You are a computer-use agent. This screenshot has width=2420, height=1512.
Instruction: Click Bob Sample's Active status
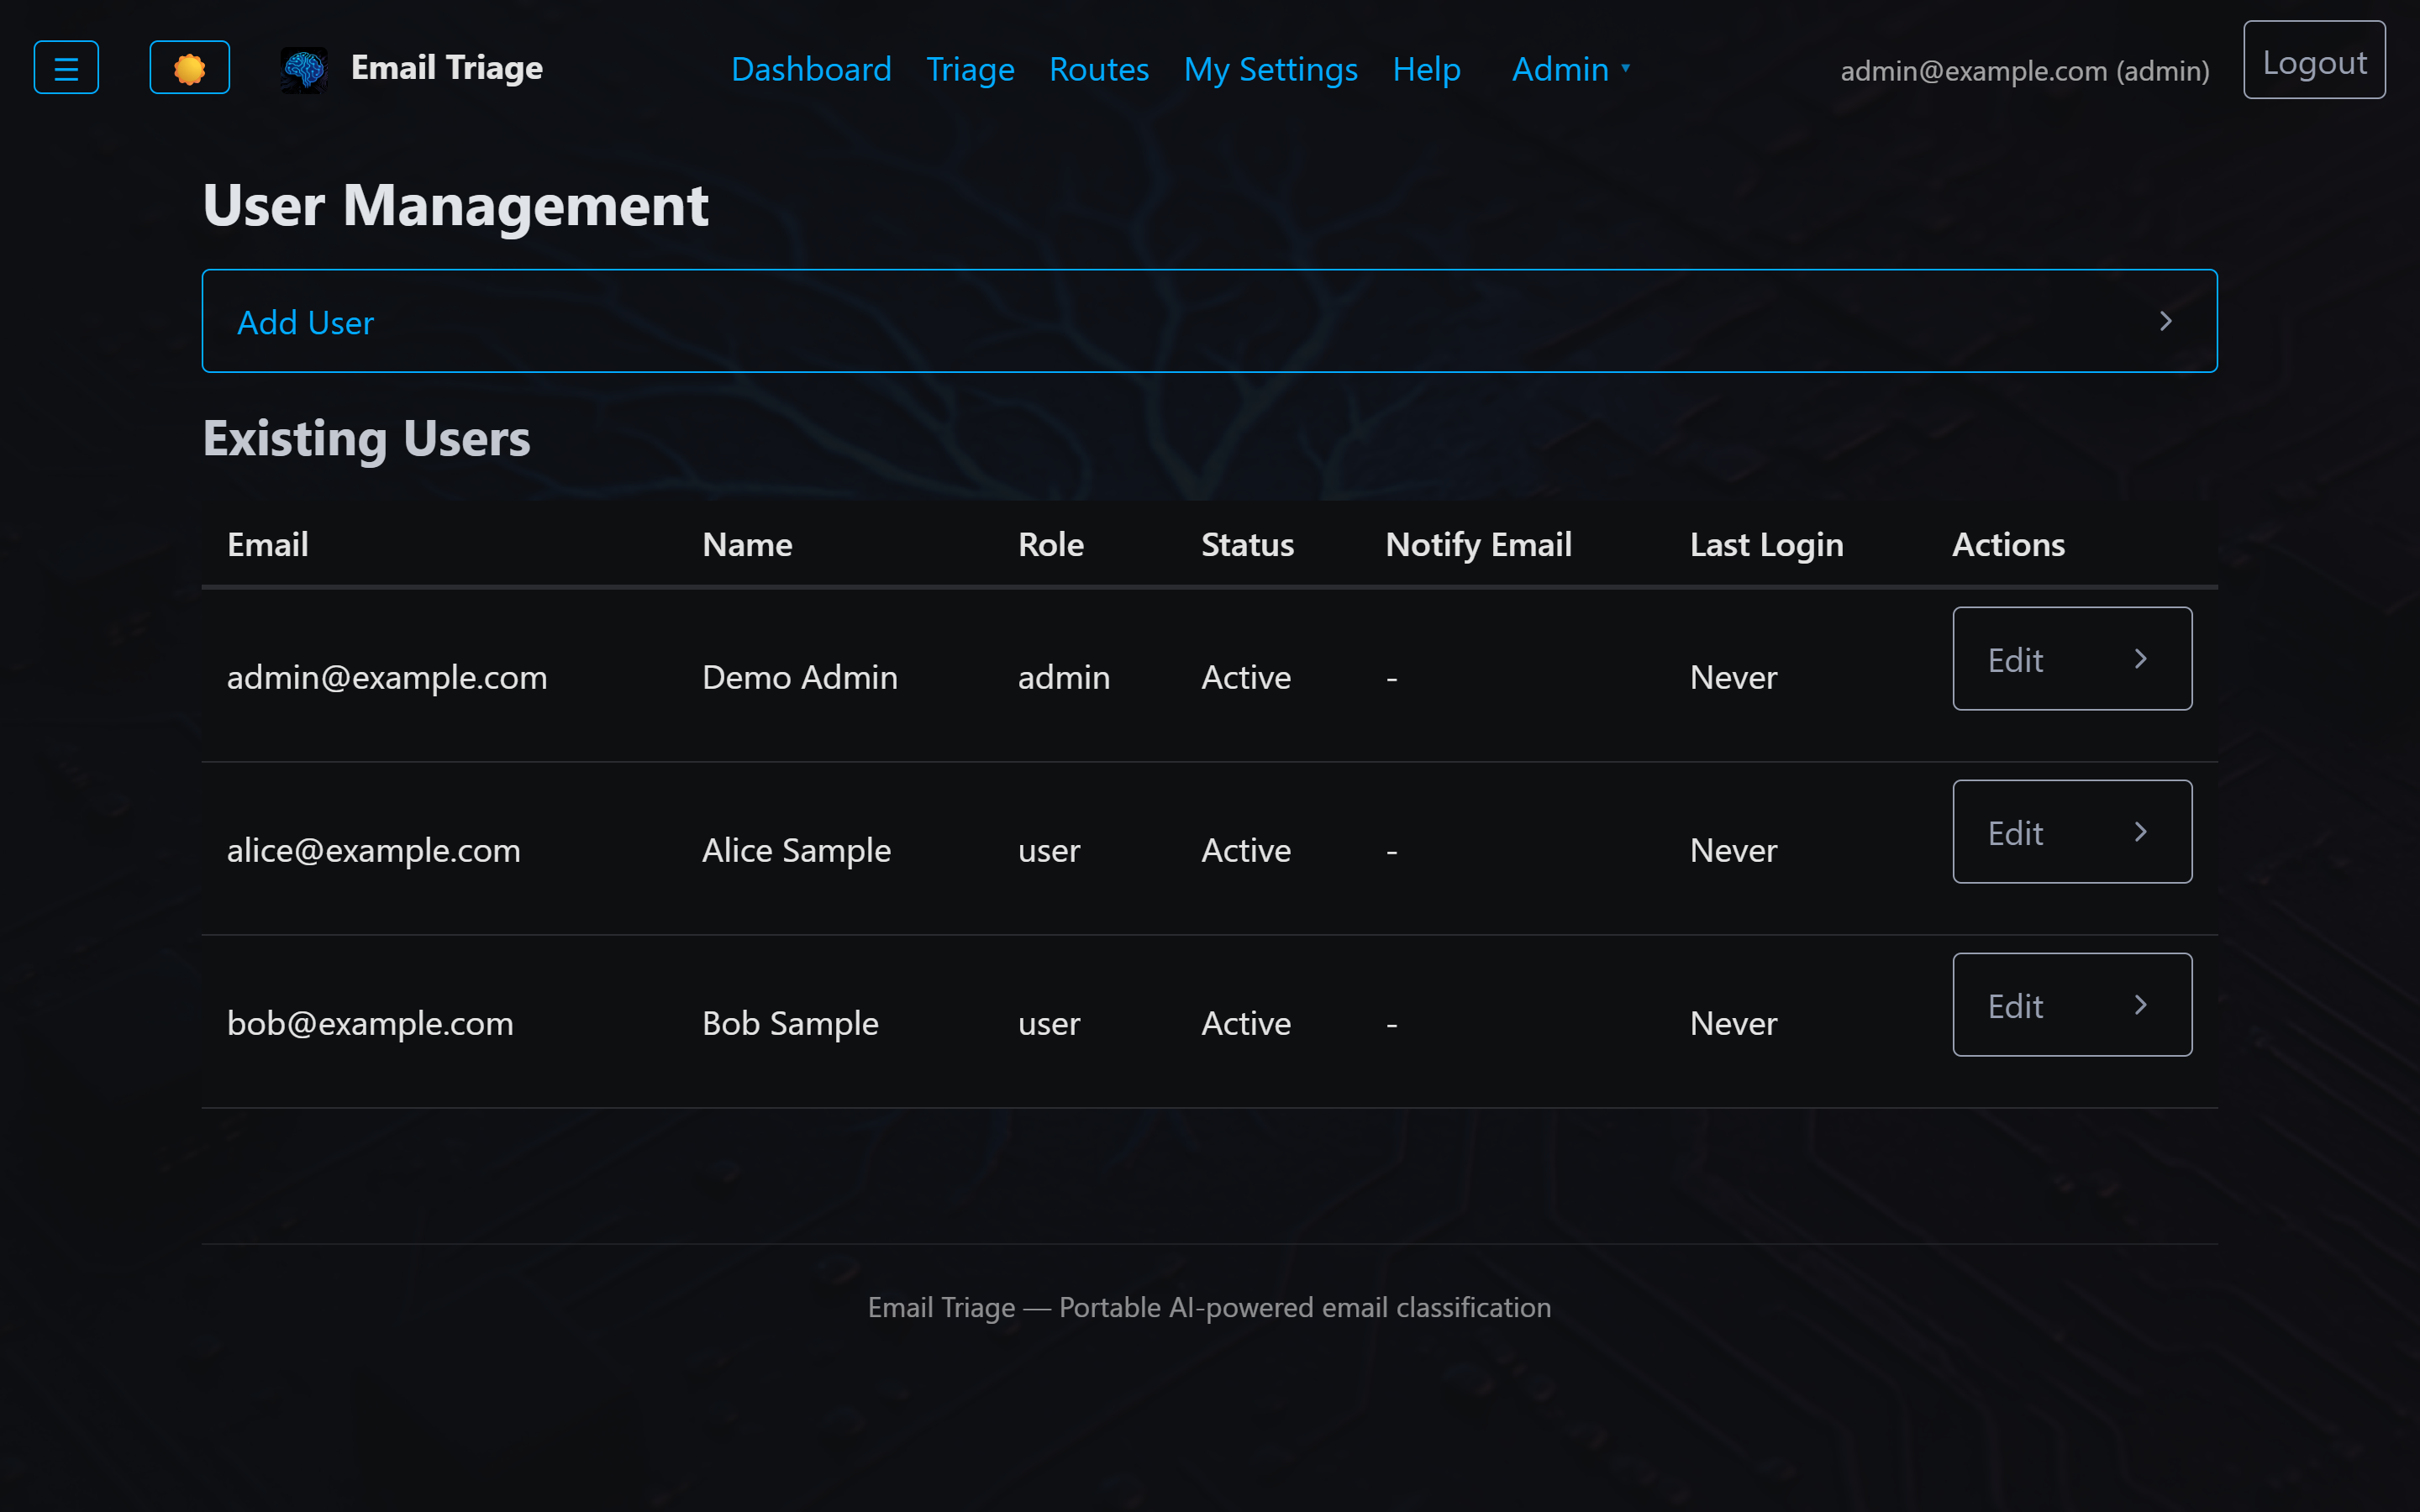[1246, 1024]
